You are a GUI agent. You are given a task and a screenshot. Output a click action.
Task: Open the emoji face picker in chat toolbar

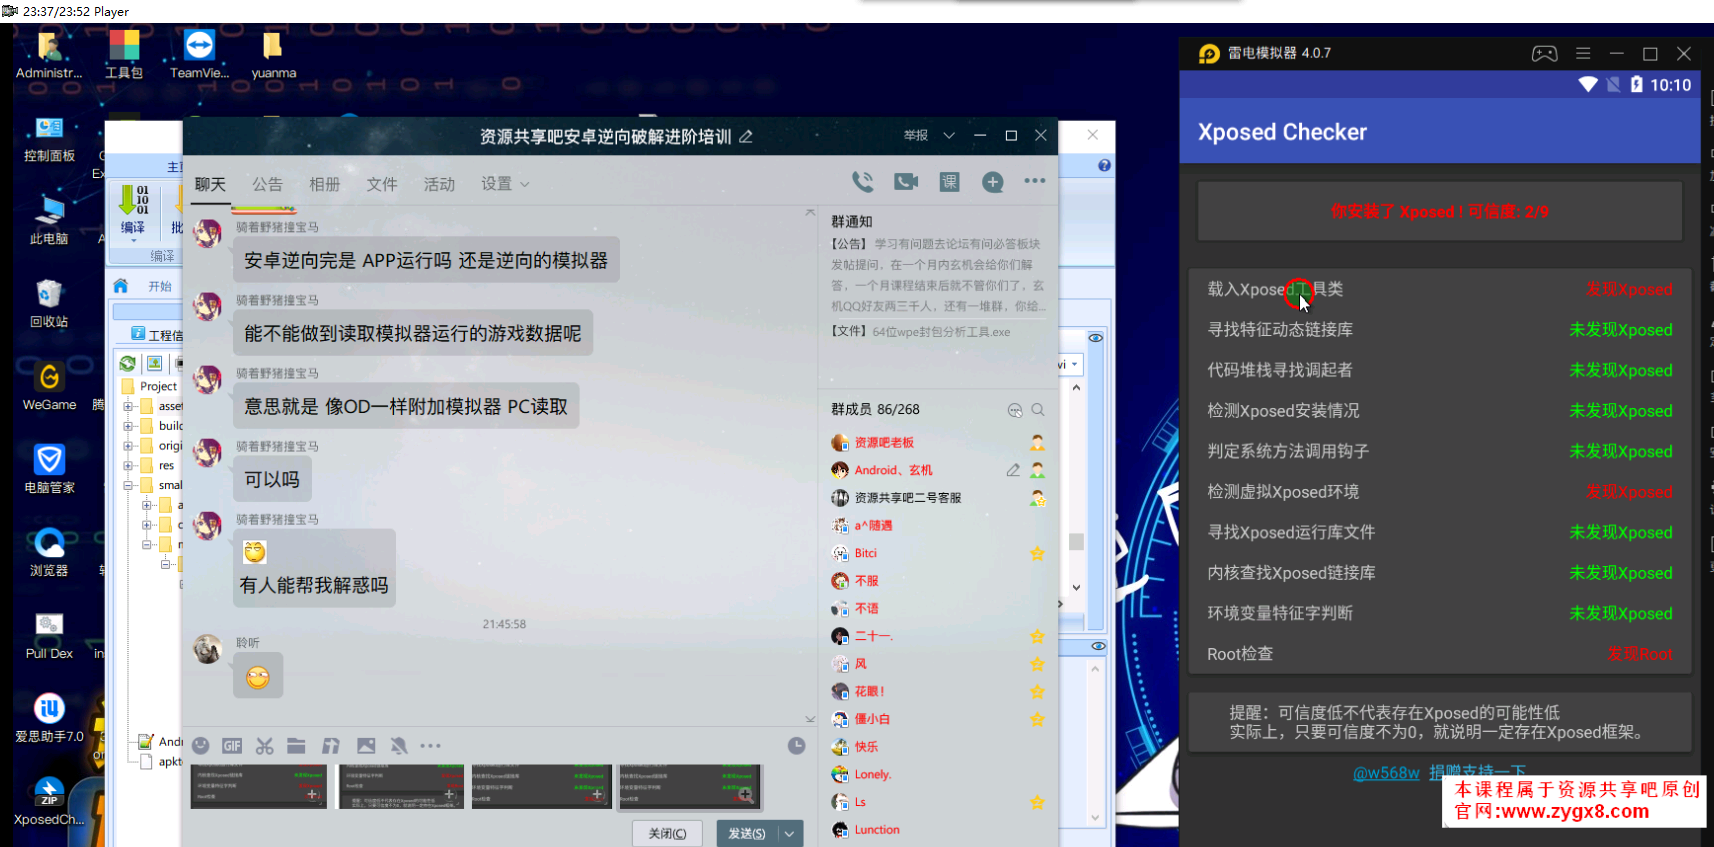pyautogui.click(x=200, y=745)
